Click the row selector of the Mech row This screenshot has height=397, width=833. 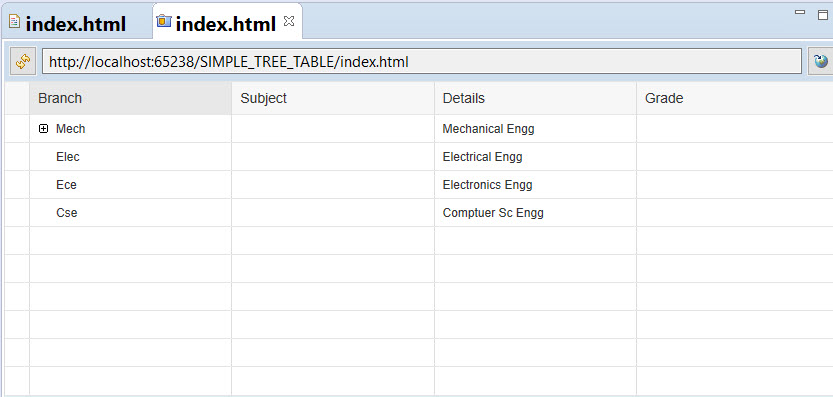coord(16,129)
